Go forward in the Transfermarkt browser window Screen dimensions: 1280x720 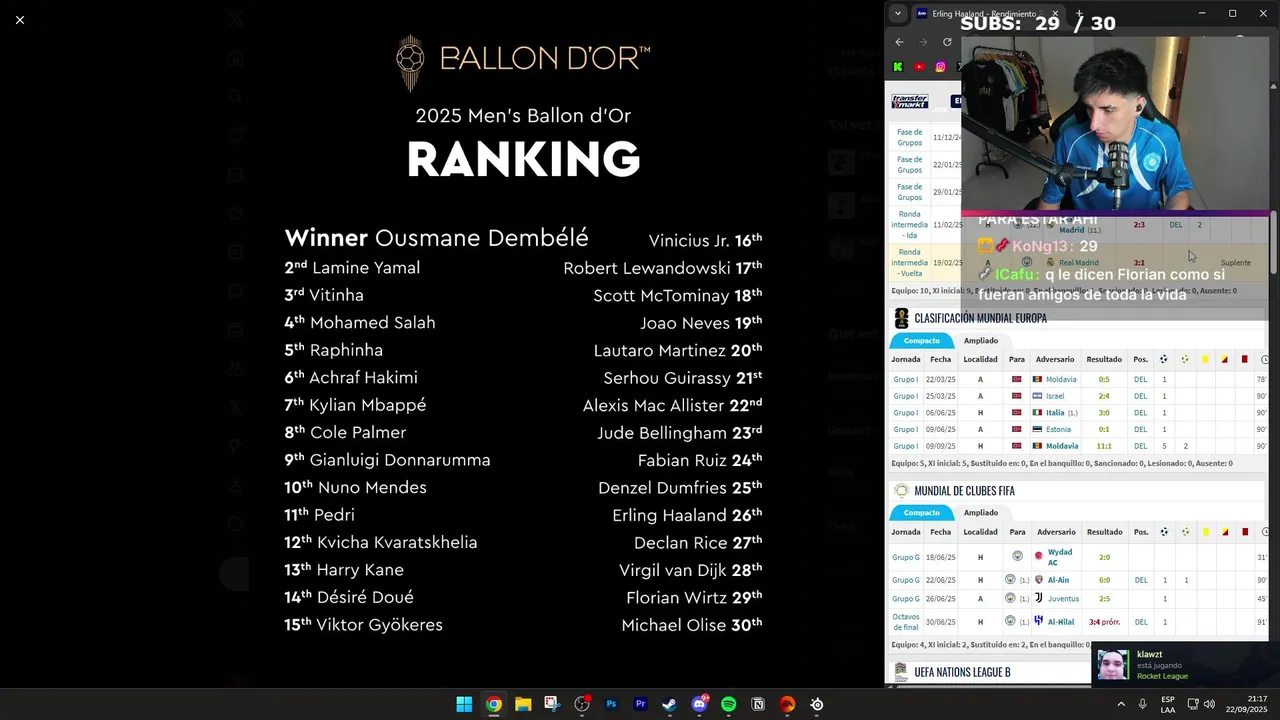click(x=923, y=42)
